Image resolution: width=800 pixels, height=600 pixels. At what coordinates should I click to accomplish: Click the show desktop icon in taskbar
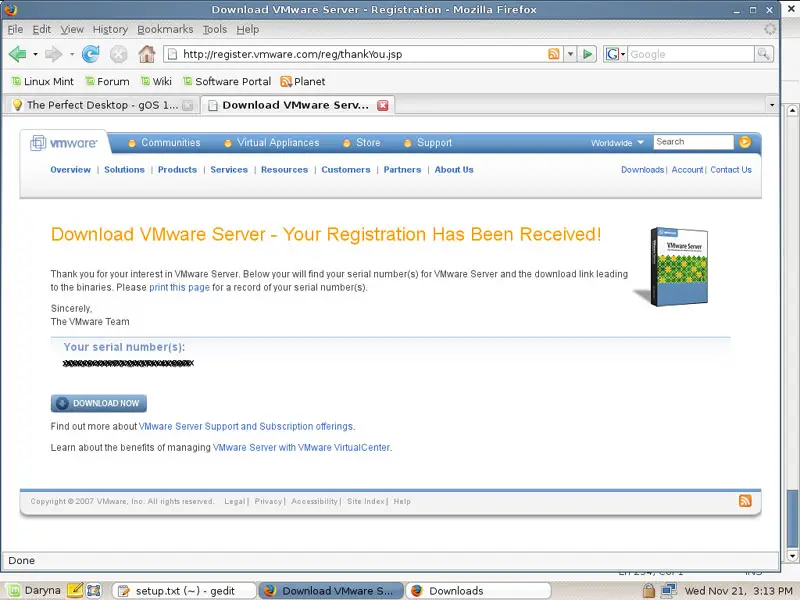pos(94,590)
